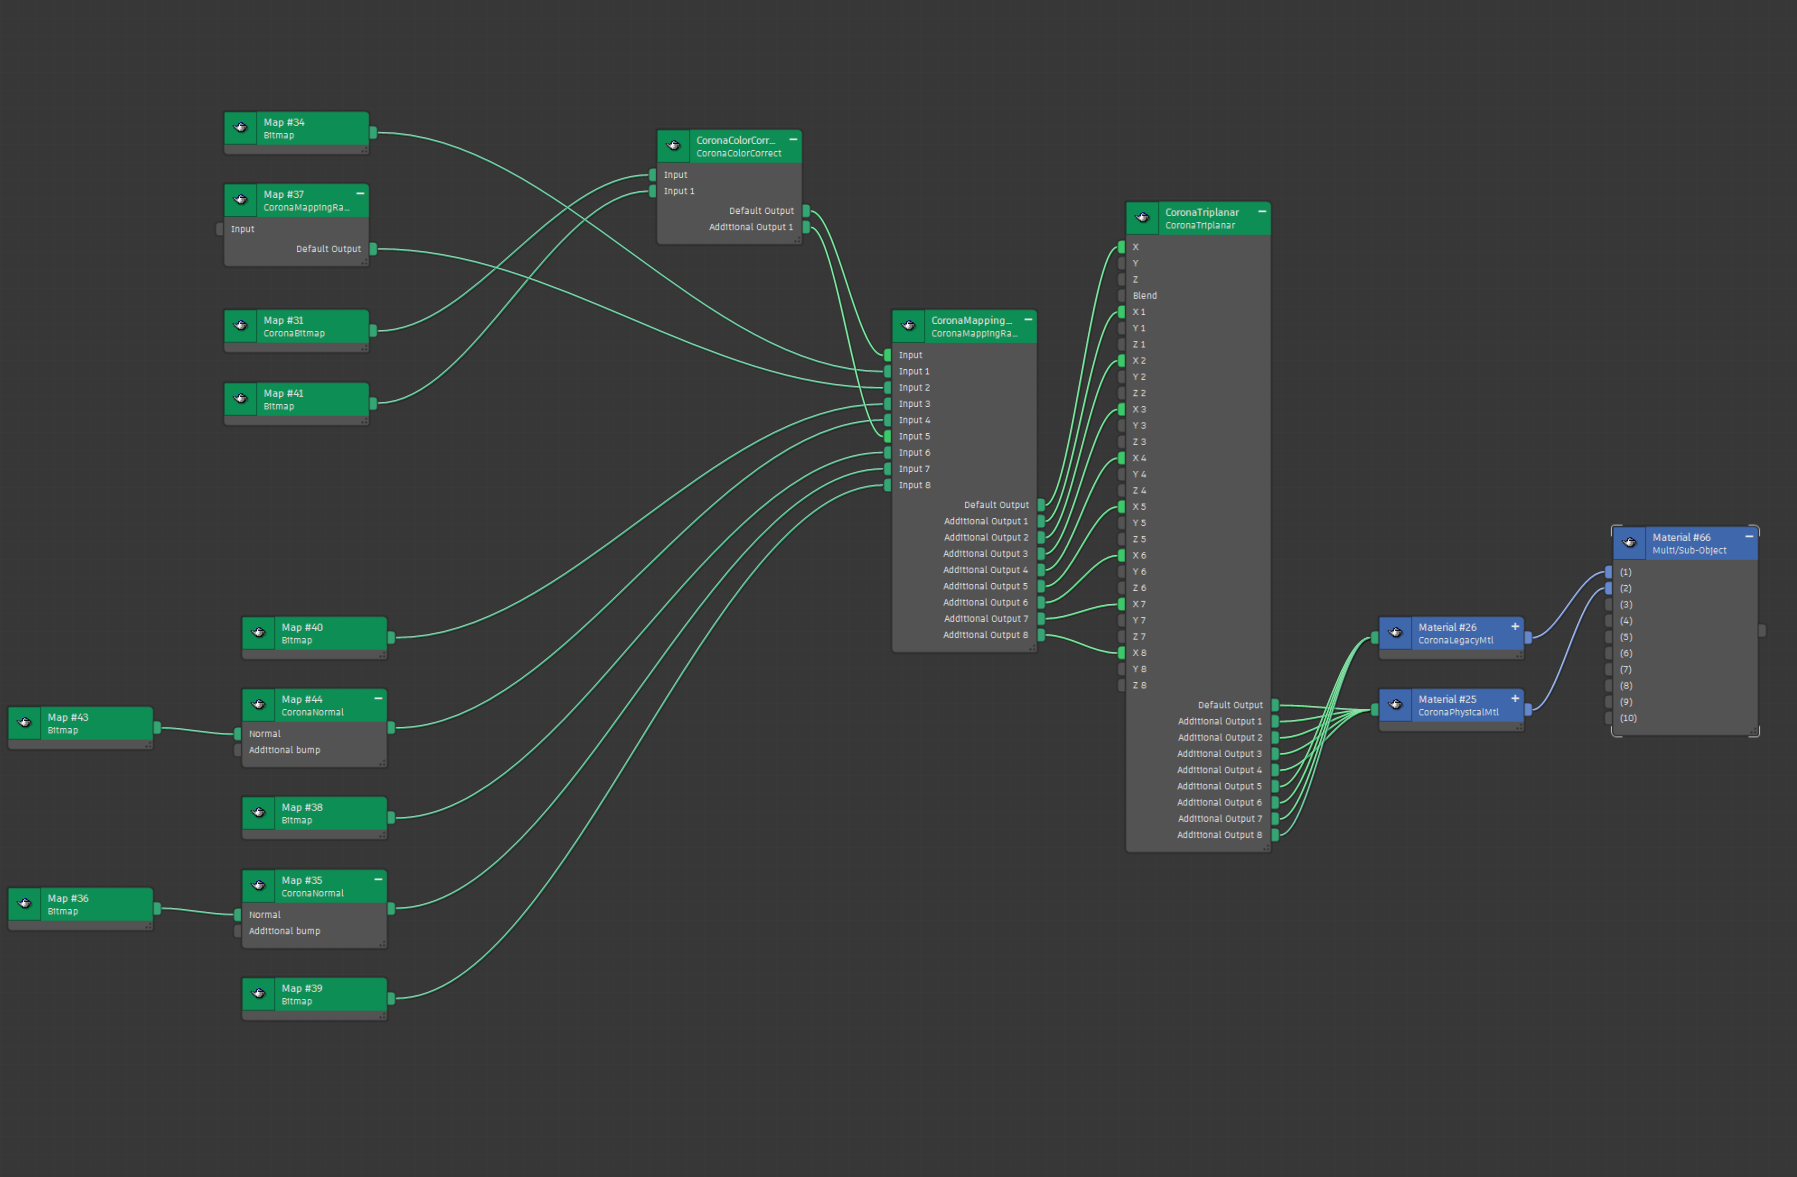The height and width of the screenshot is (1177, 1797).
Task: Click Input 3 socket on CoronaMappingRandomizer
Action: [888, 404]
